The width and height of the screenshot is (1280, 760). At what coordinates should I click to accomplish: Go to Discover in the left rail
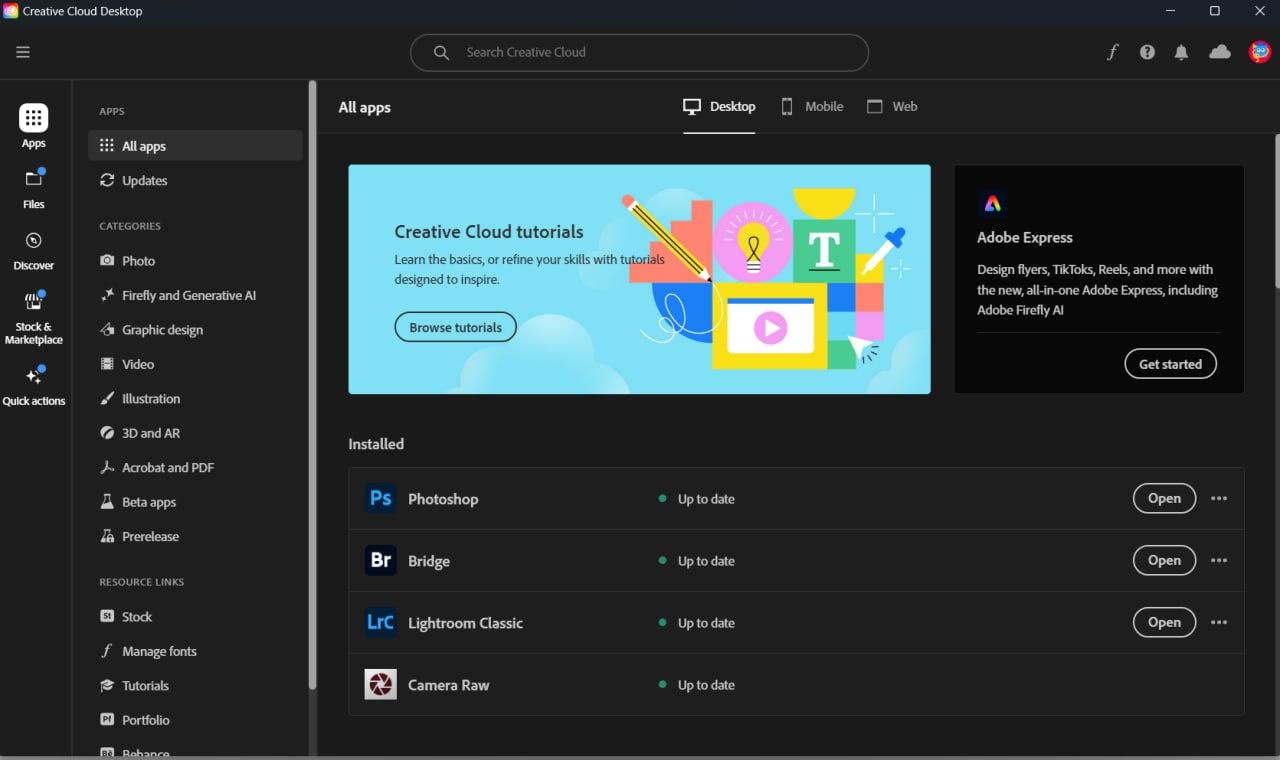(x=34, y=250)
